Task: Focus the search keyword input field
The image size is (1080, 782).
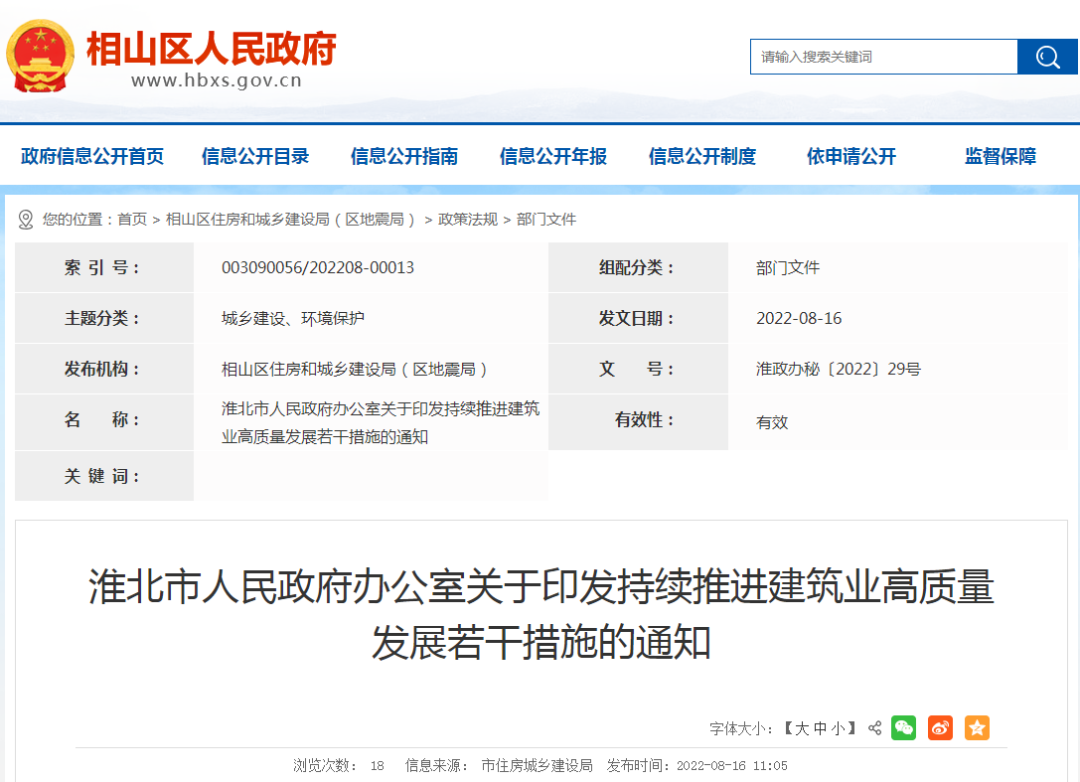Action: click(x=883, y=57)
